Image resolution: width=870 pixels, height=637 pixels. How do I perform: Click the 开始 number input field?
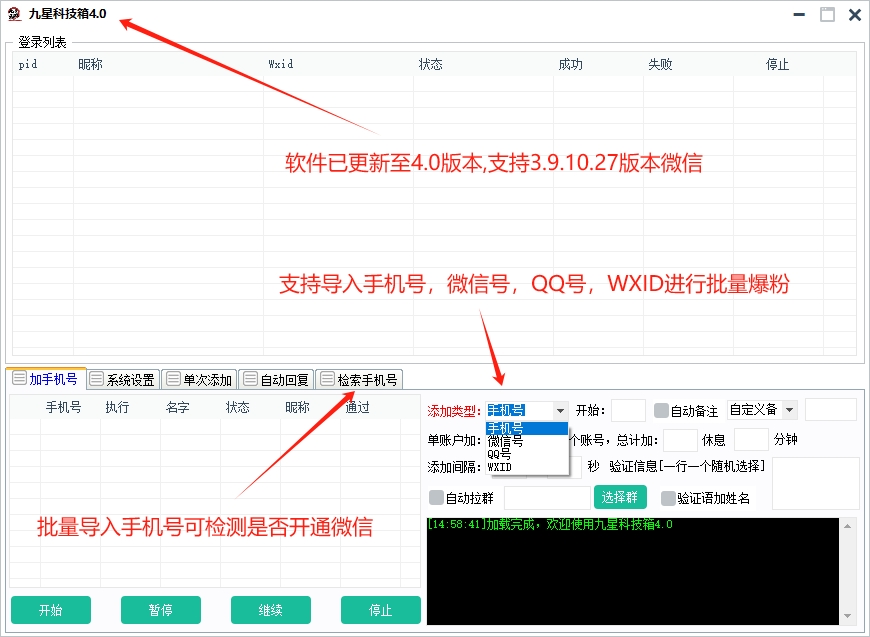pos(628,411)
